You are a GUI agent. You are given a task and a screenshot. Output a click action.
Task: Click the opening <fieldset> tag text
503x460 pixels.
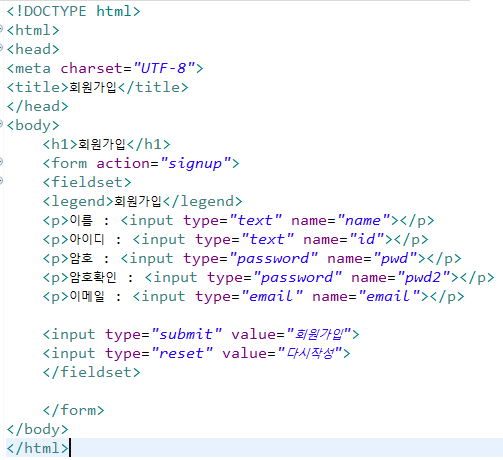[87, 182]
